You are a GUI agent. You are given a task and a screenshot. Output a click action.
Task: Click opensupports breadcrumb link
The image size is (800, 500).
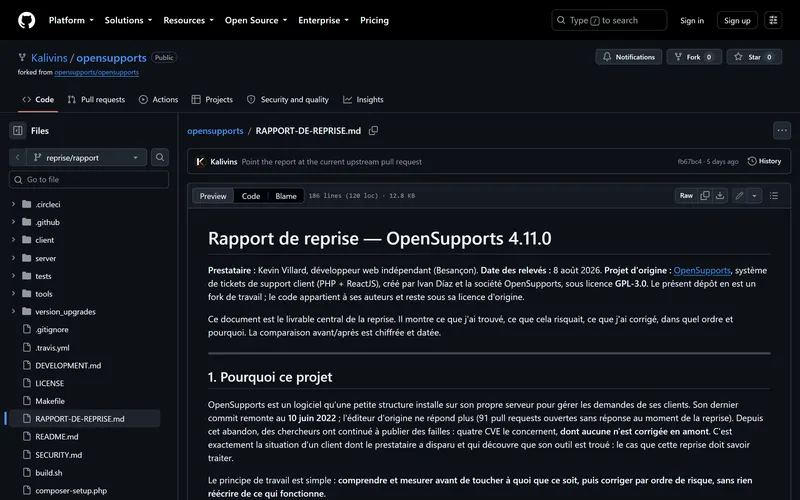click(x=215, y=131)
